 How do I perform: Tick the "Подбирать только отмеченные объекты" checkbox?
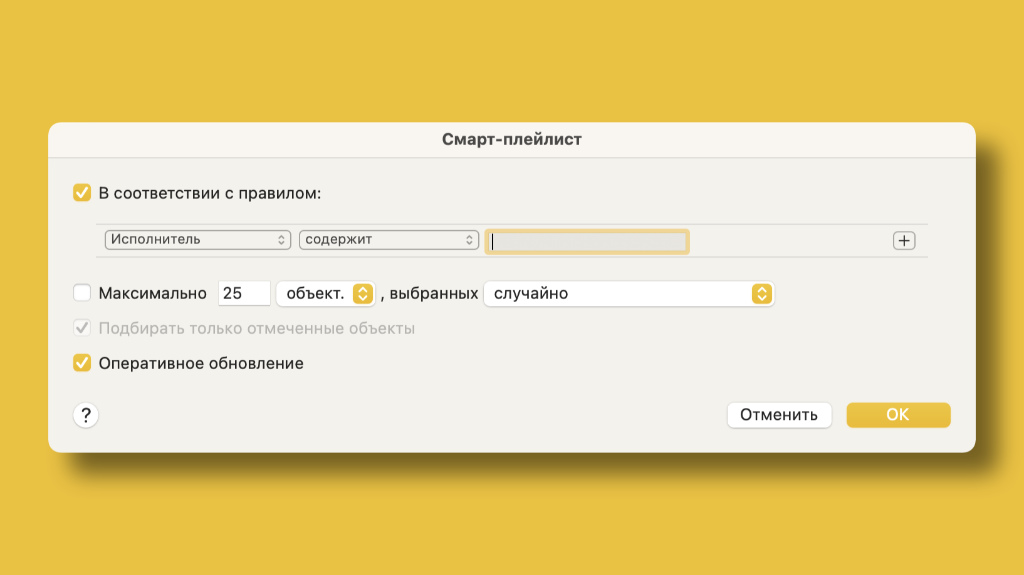pyautogui.click(x=82, y=328)
